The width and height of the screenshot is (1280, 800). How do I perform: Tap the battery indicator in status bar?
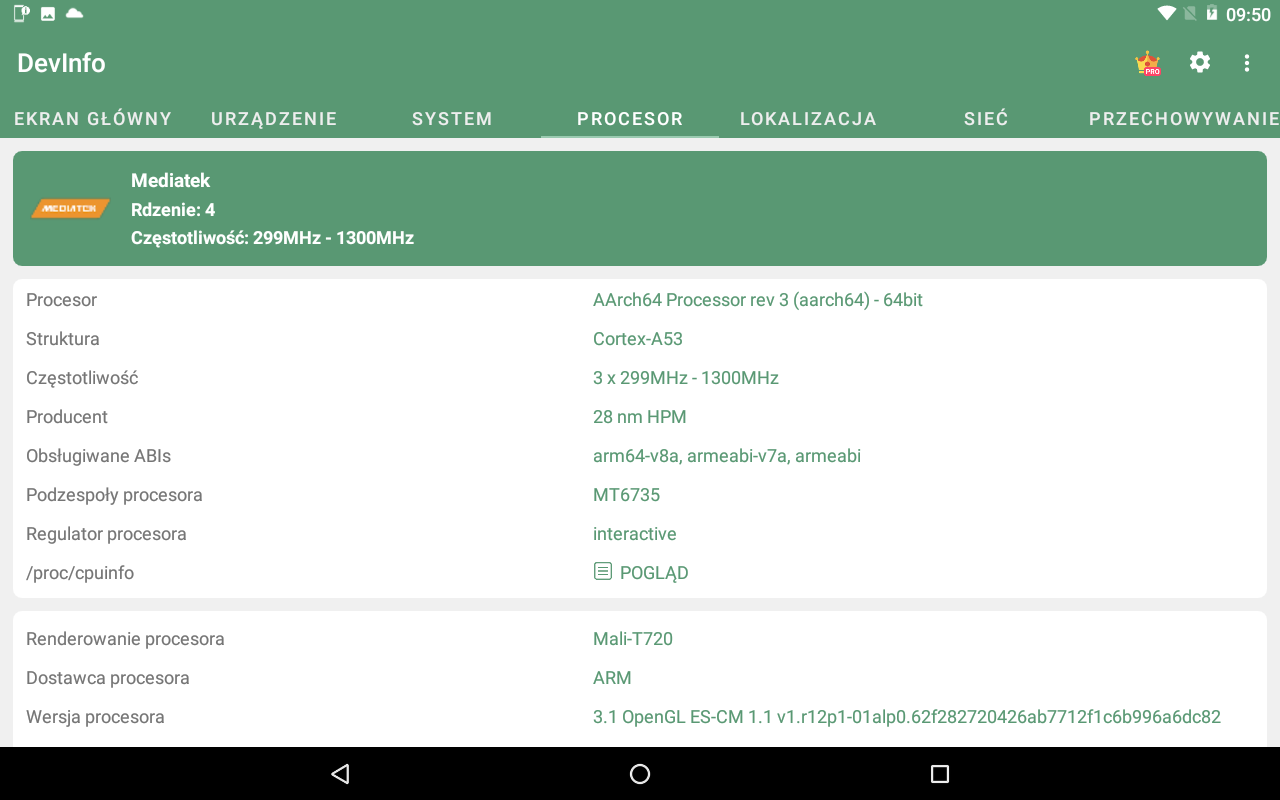tap(1210, 13)
